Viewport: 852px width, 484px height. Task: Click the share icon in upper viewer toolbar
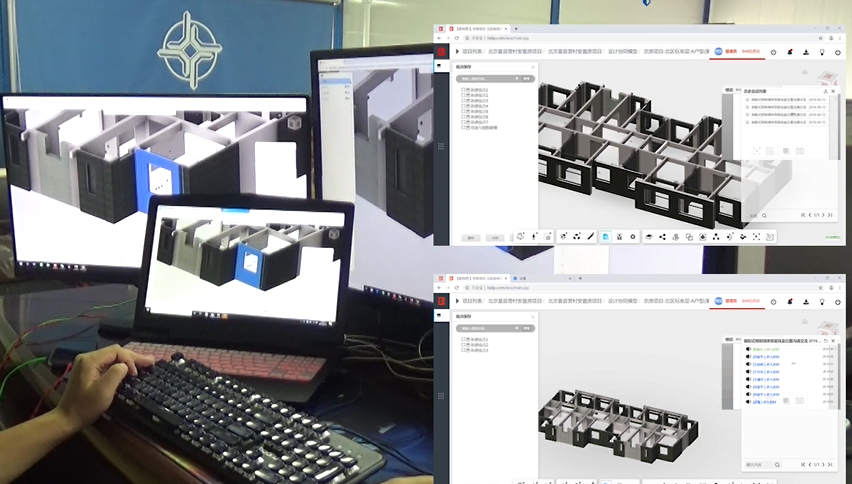click(661, 236)
